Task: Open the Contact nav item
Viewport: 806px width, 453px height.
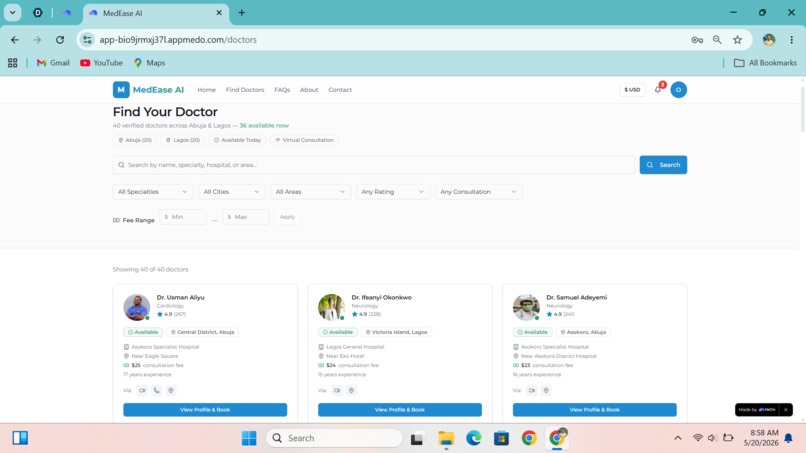Action: coord(340,89)
